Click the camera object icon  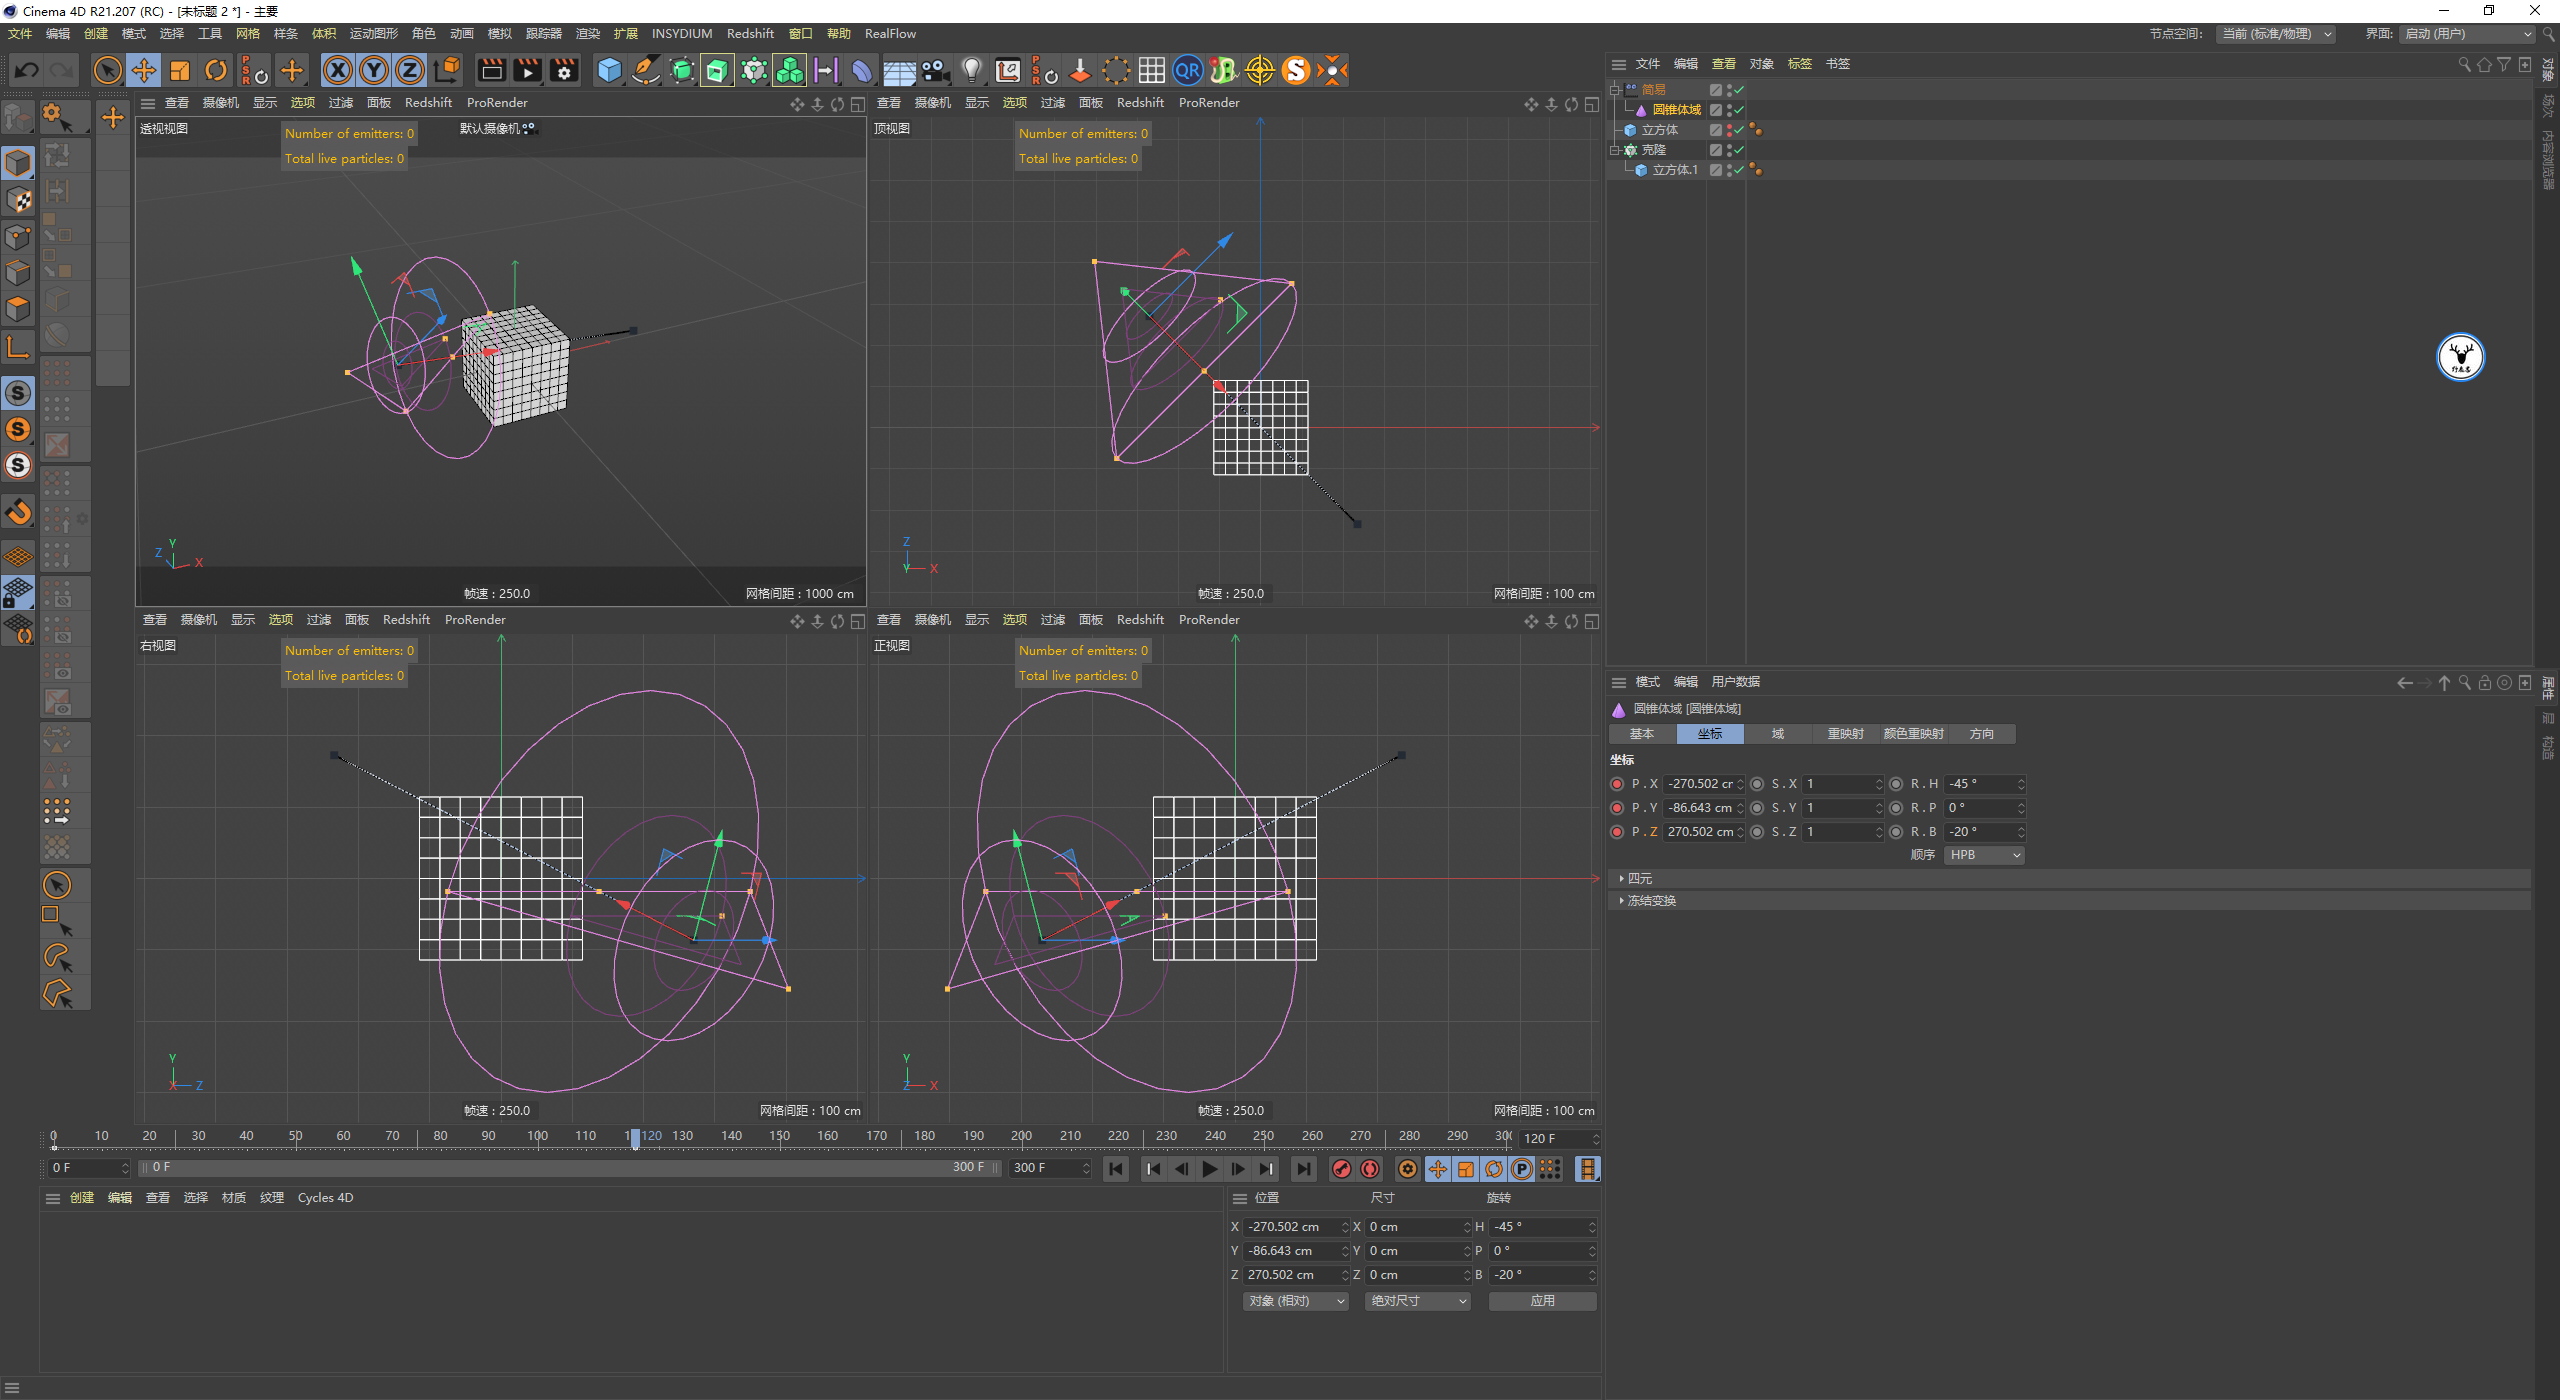[x=935, y=70]
